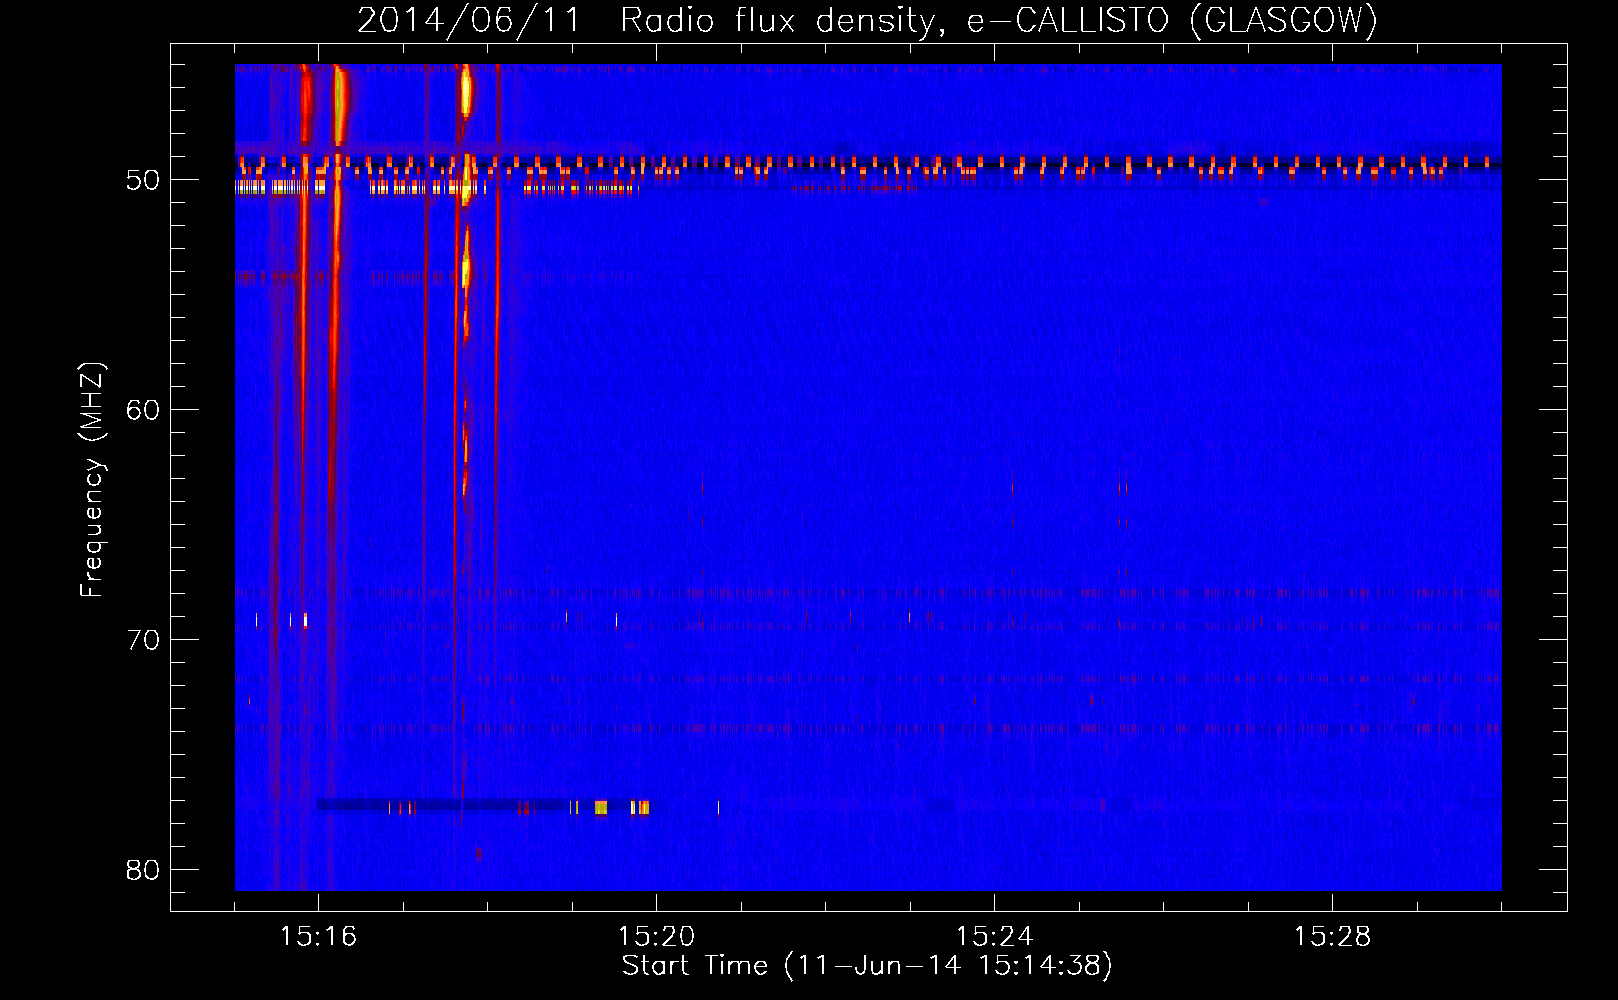Click the 'Frequency (MHZ)' axis label
This screenshot has height=1000, width=1618.
point(92,480)
